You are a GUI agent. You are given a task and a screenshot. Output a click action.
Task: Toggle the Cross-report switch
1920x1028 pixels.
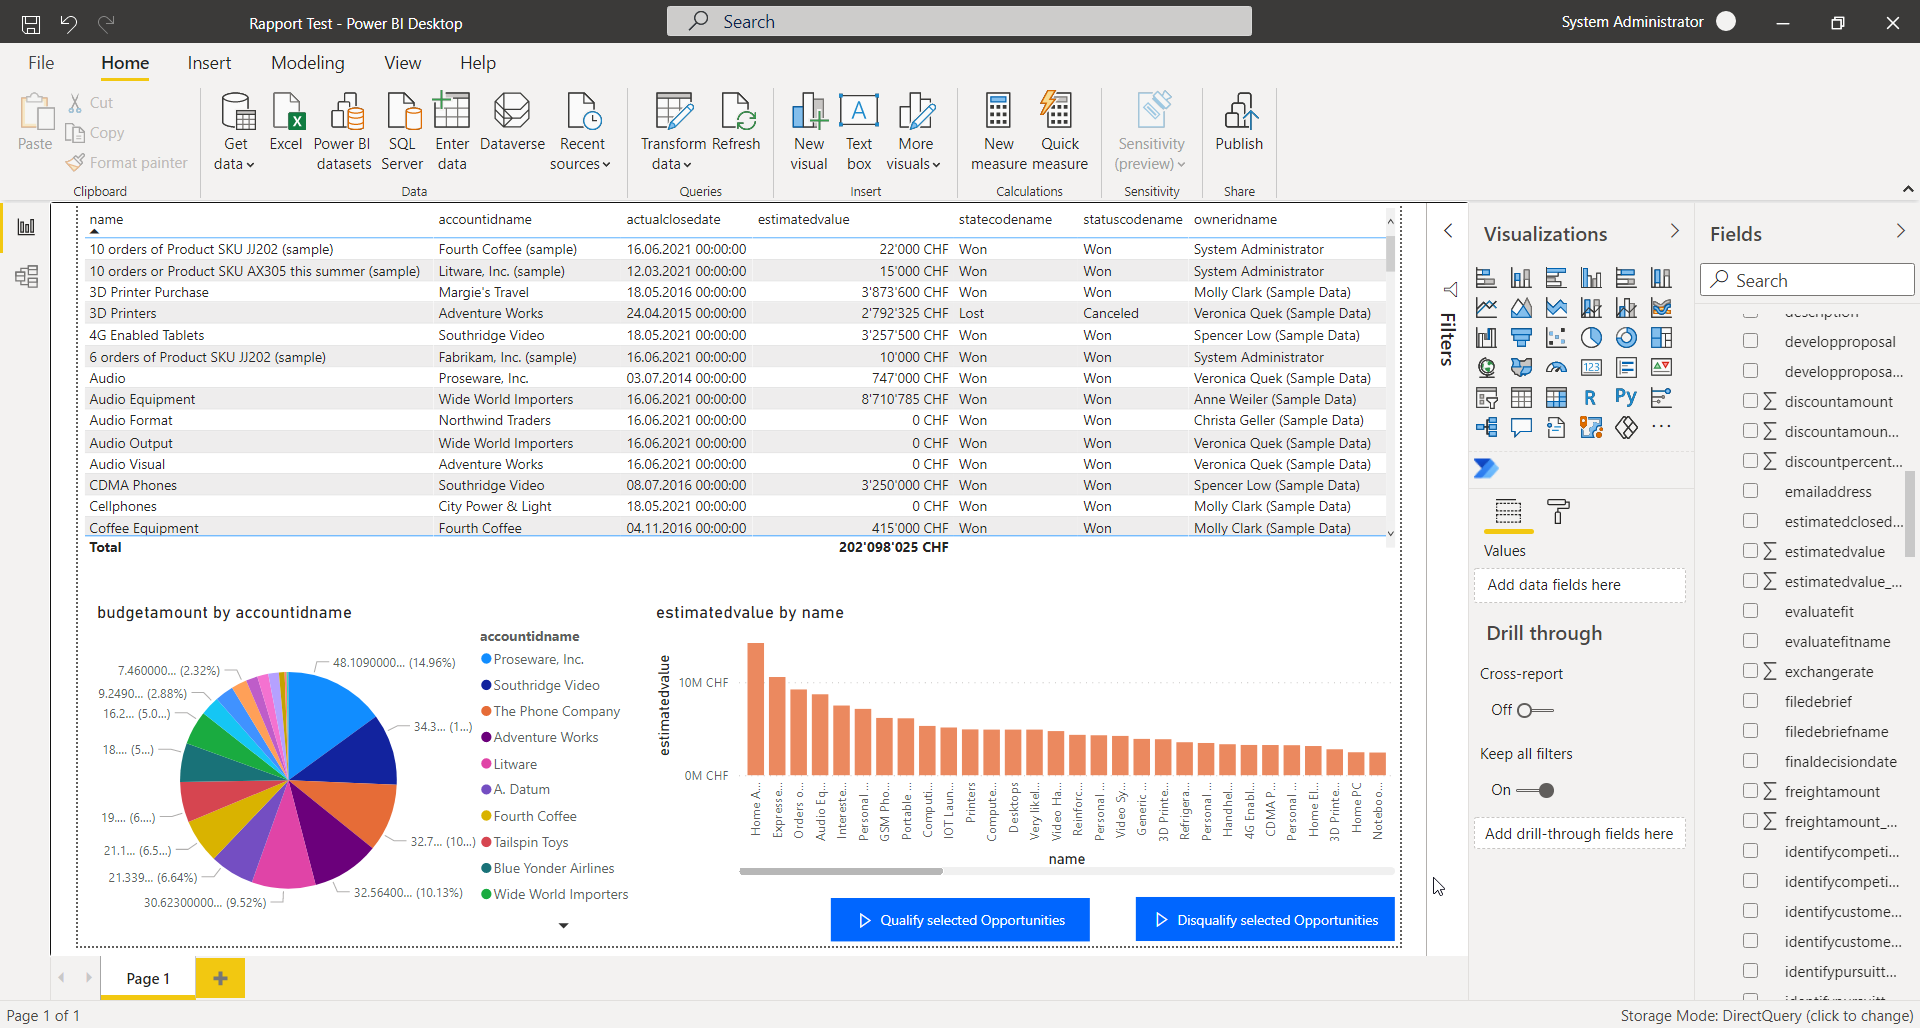click(1535, 710)
